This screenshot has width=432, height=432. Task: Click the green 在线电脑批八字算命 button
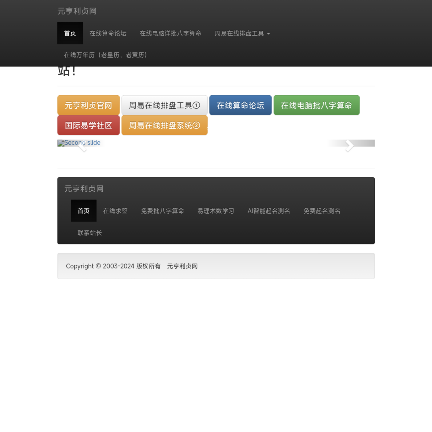coord(317,105)
